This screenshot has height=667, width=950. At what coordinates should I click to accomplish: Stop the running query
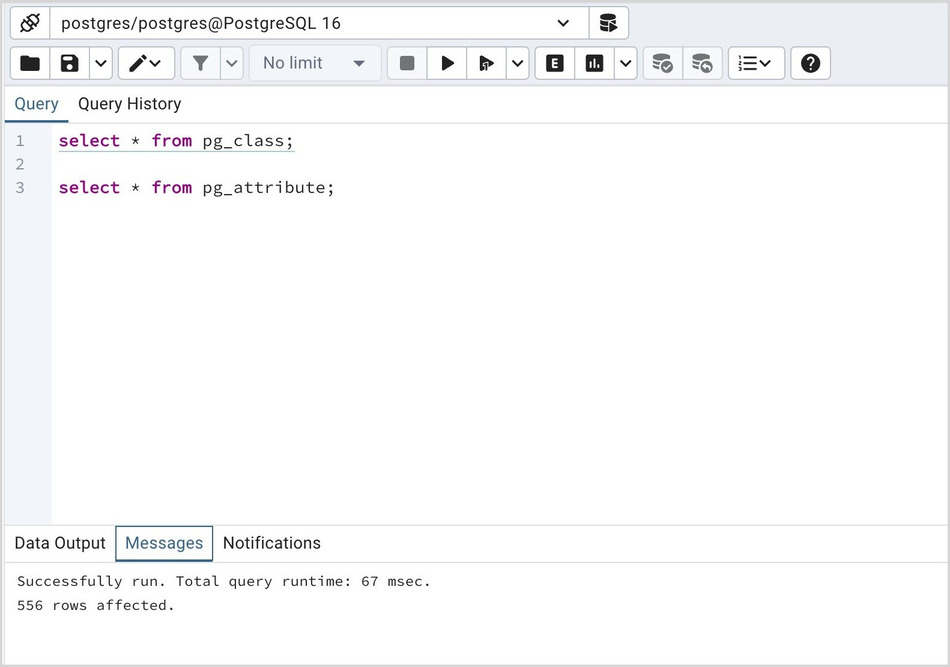coord(406,63)
